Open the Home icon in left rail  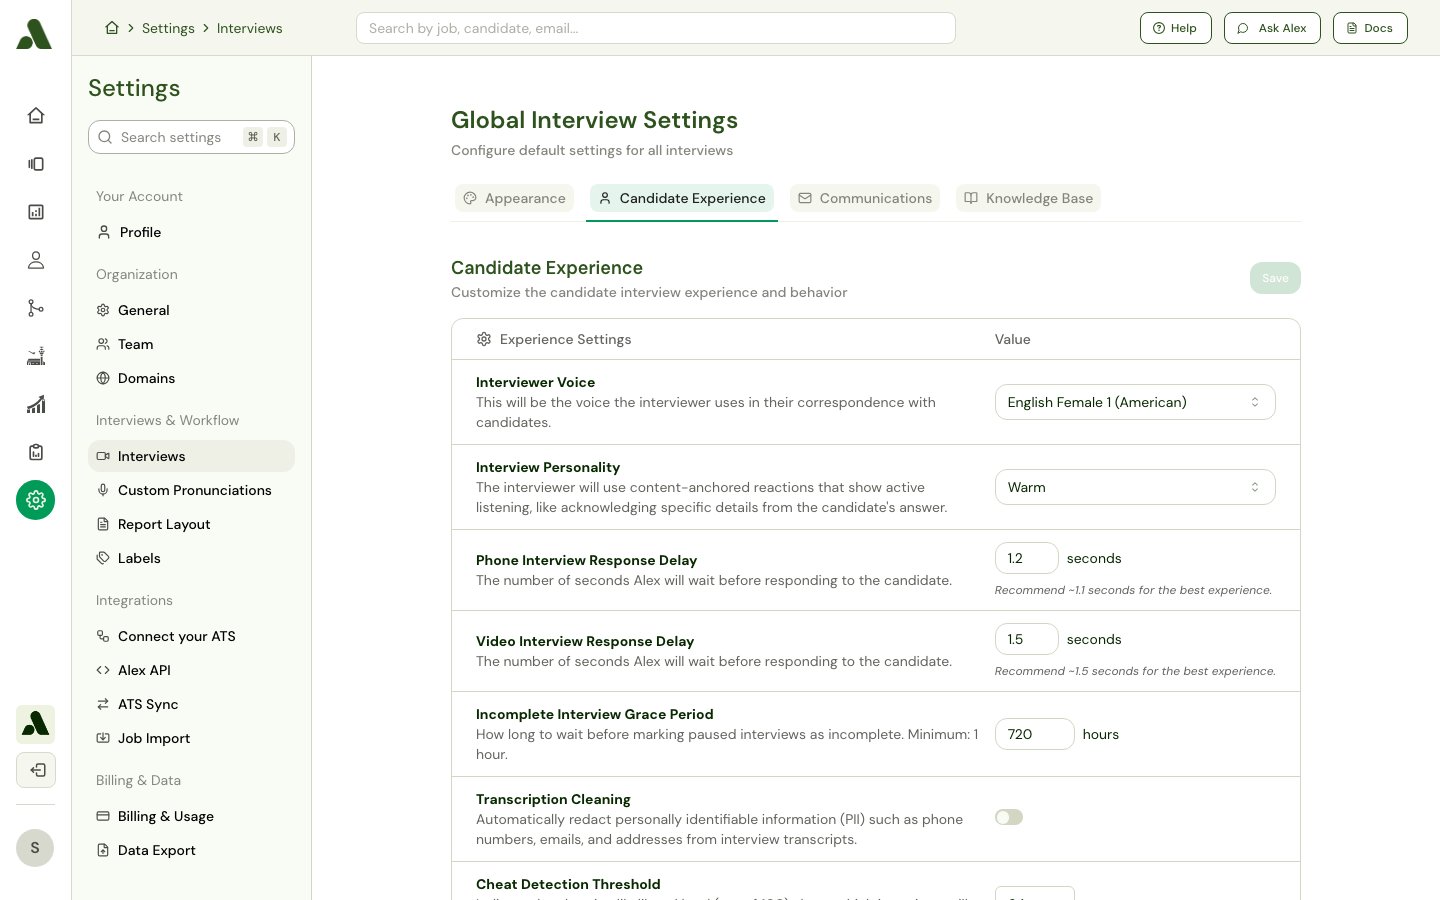point(36,116)
